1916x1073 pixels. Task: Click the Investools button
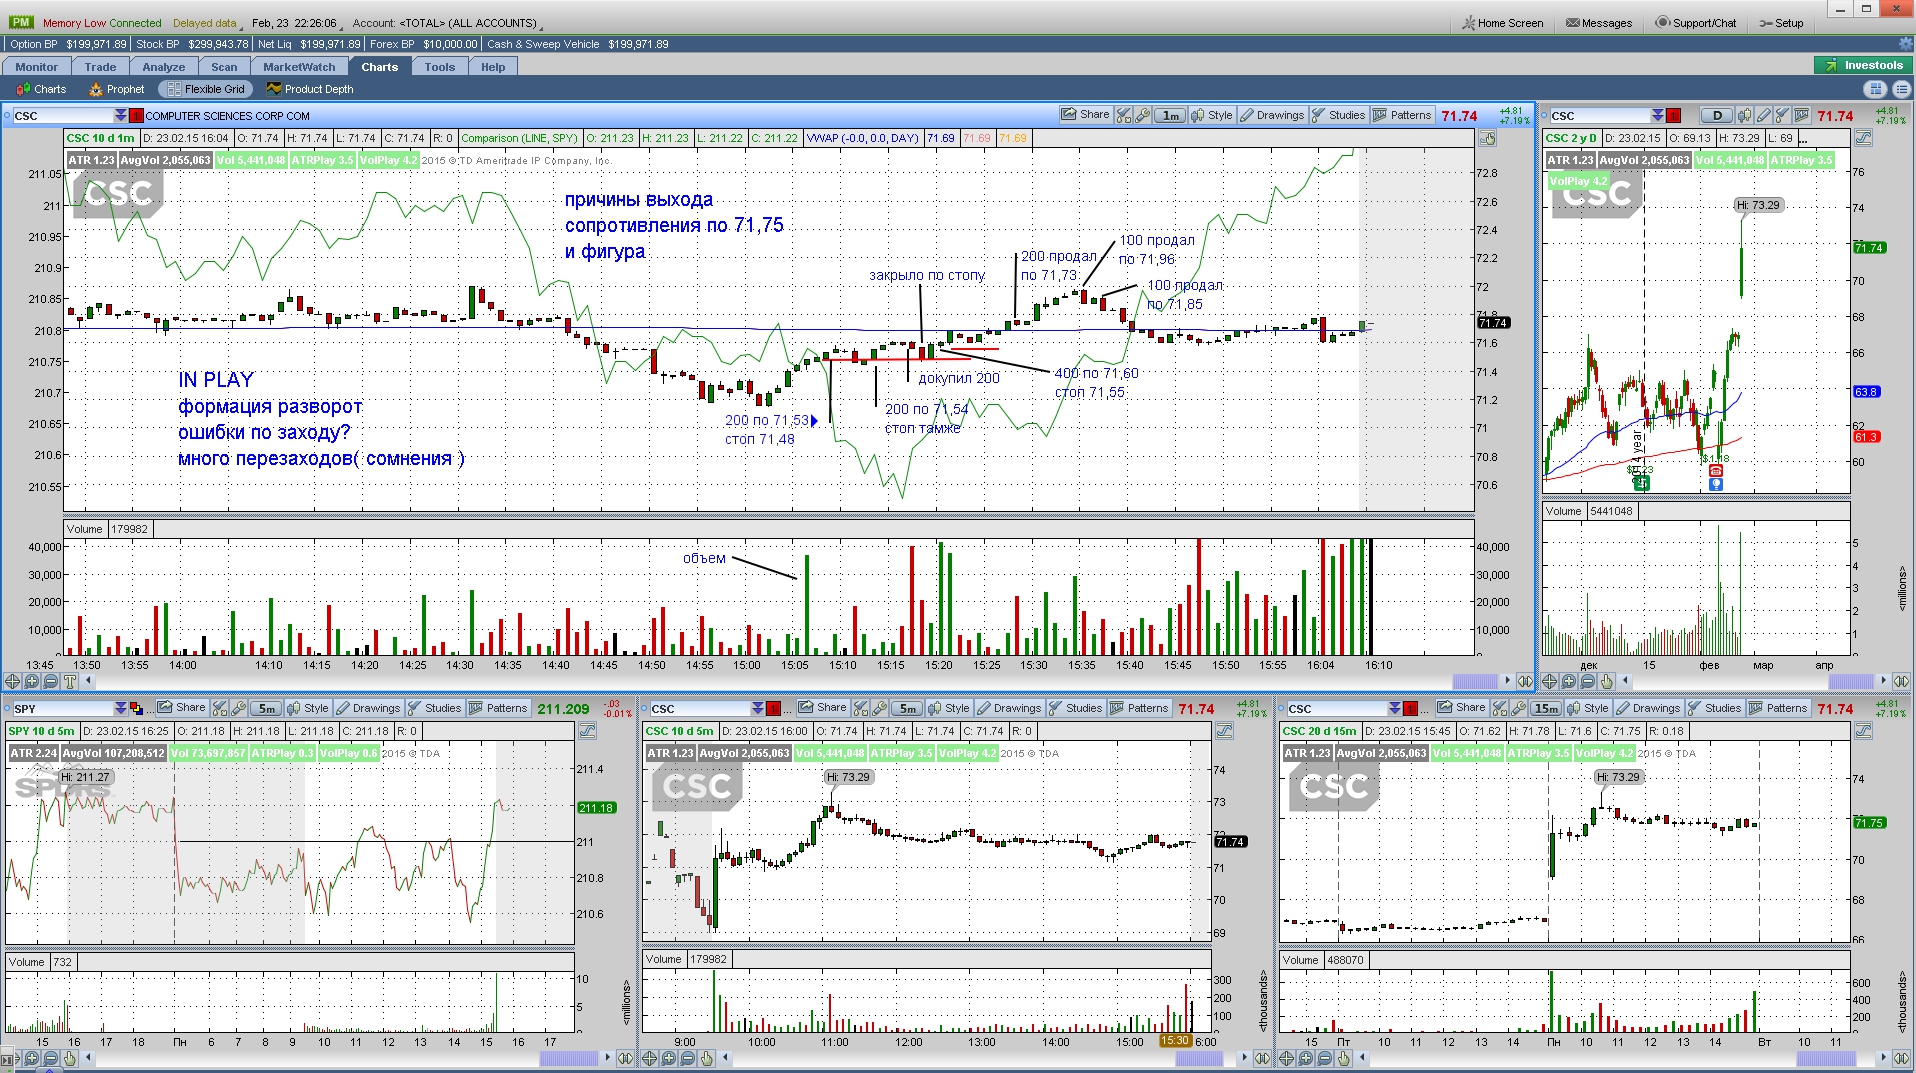[x=1863, y=65]
